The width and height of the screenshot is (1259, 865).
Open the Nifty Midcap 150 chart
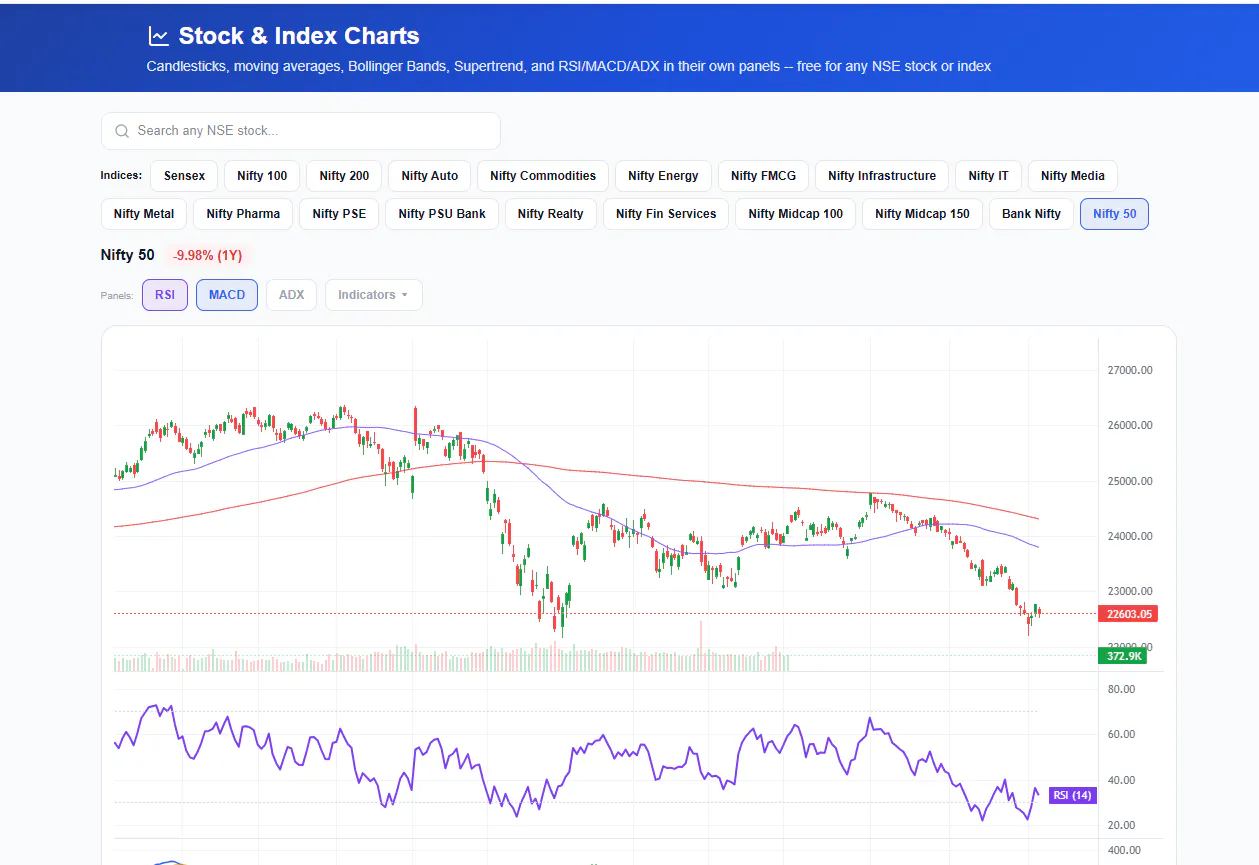coord(922,214)
